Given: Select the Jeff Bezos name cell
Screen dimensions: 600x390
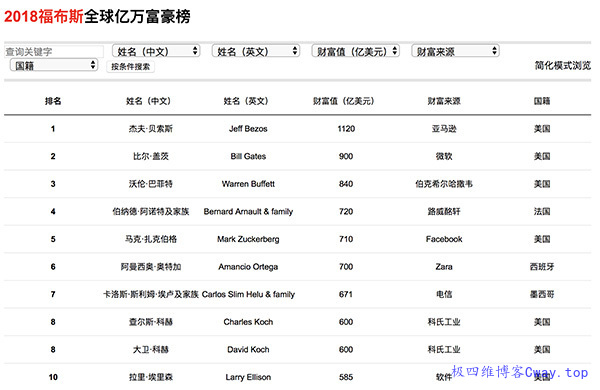Looking at the screenshot, I should pyautogui.click(x=248, y=129).
